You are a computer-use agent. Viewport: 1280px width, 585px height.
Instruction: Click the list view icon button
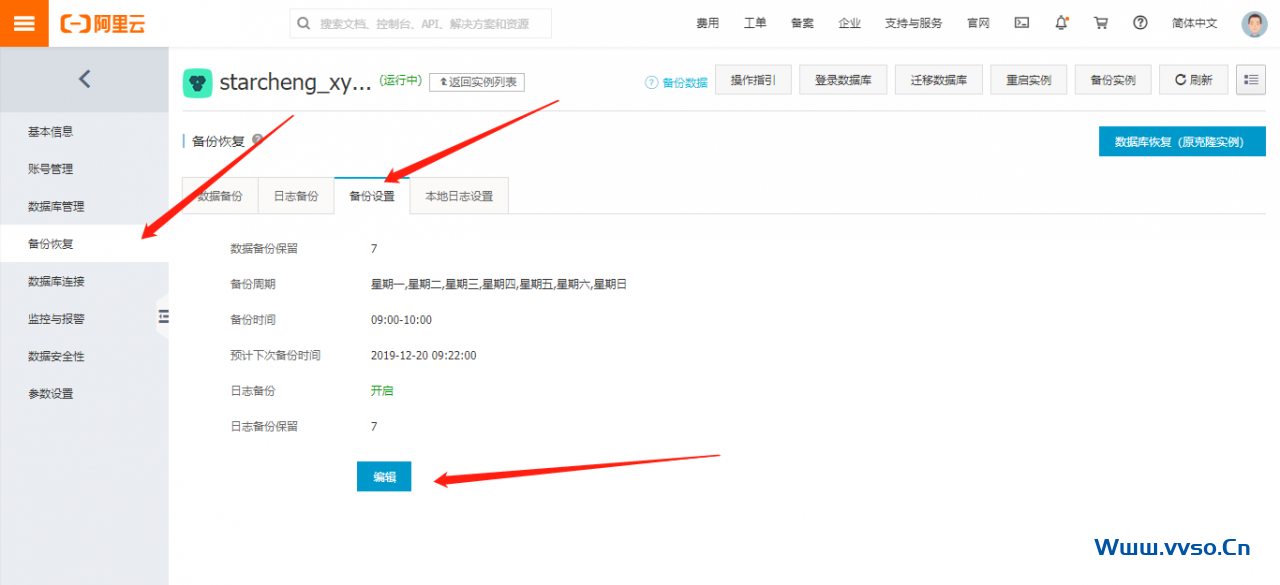[1250, 80]
